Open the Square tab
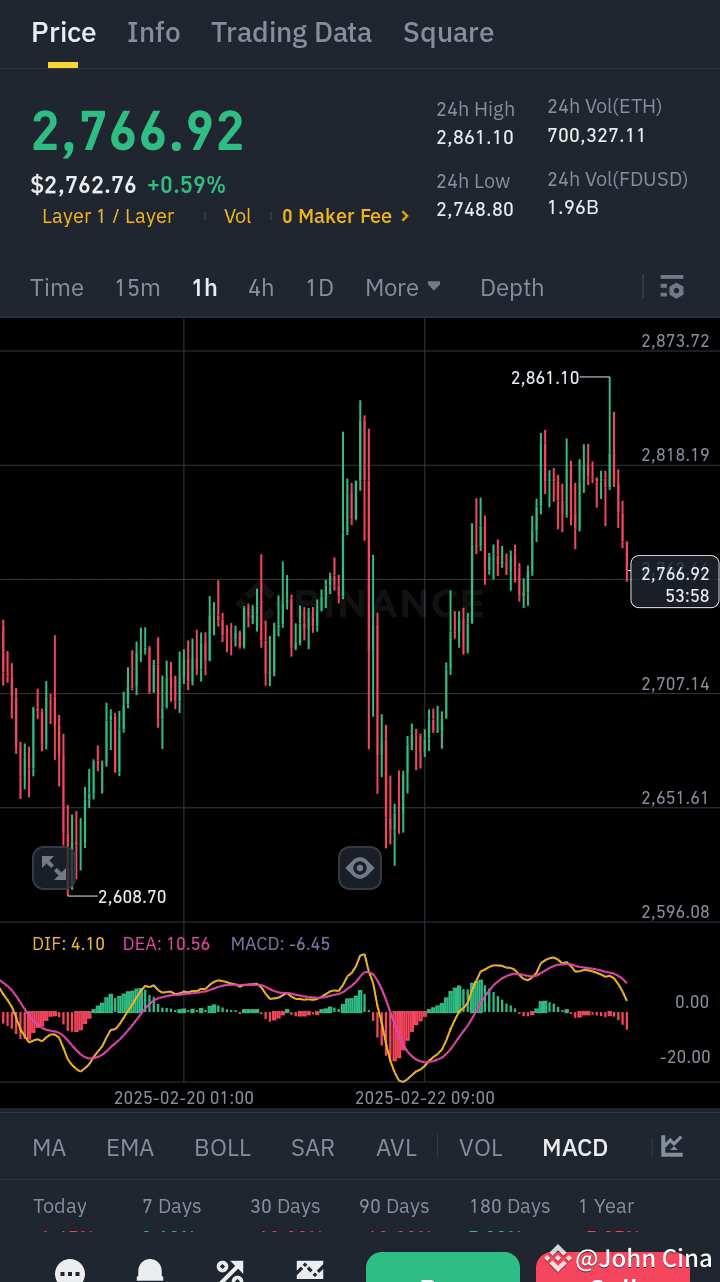720x1282 pixels. tap(448, 32)
